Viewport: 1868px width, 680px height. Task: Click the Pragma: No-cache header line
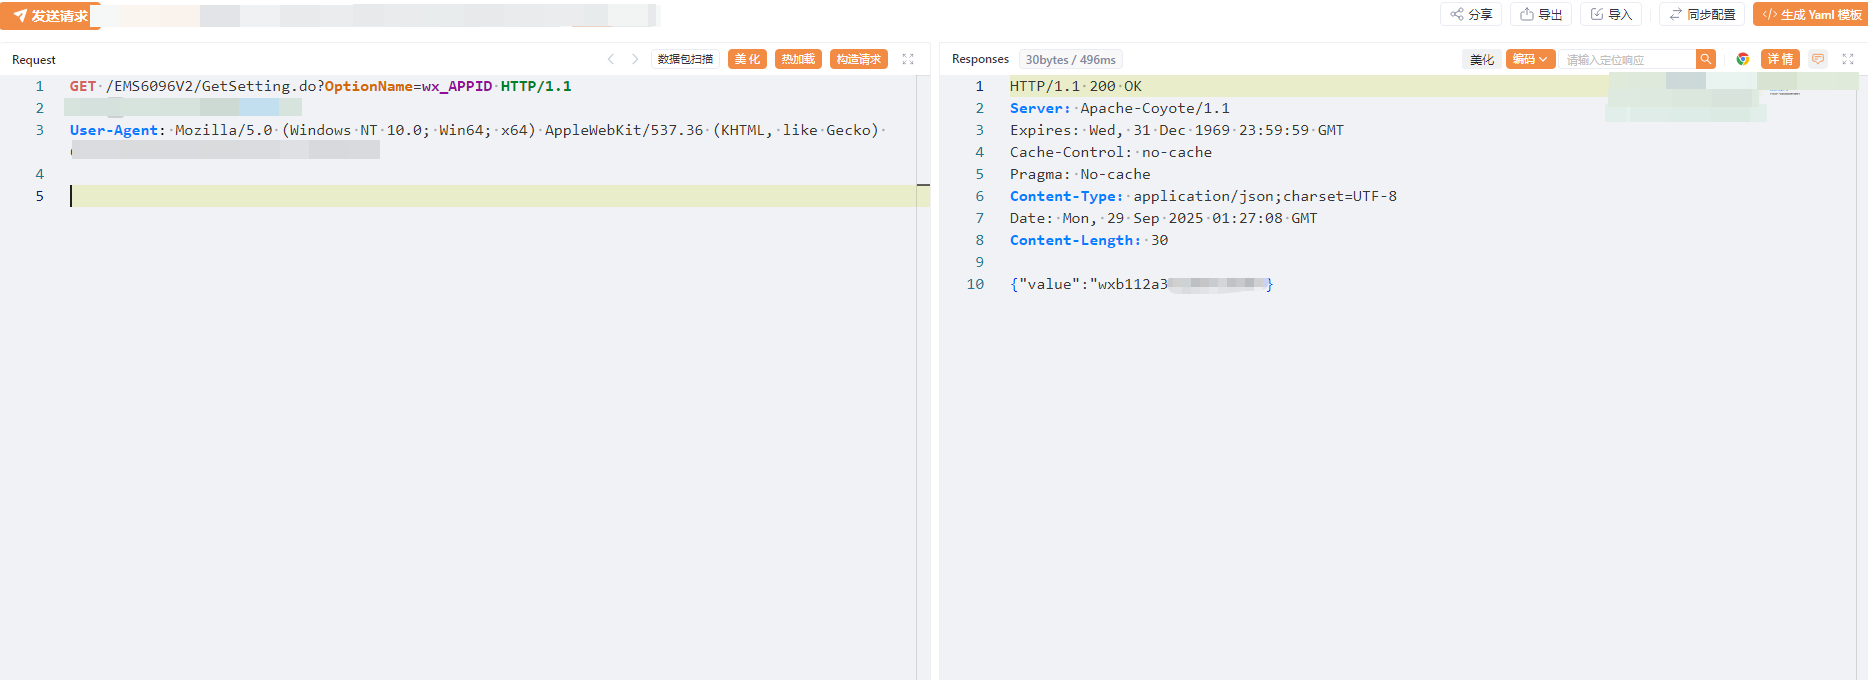click(1080, 174)
